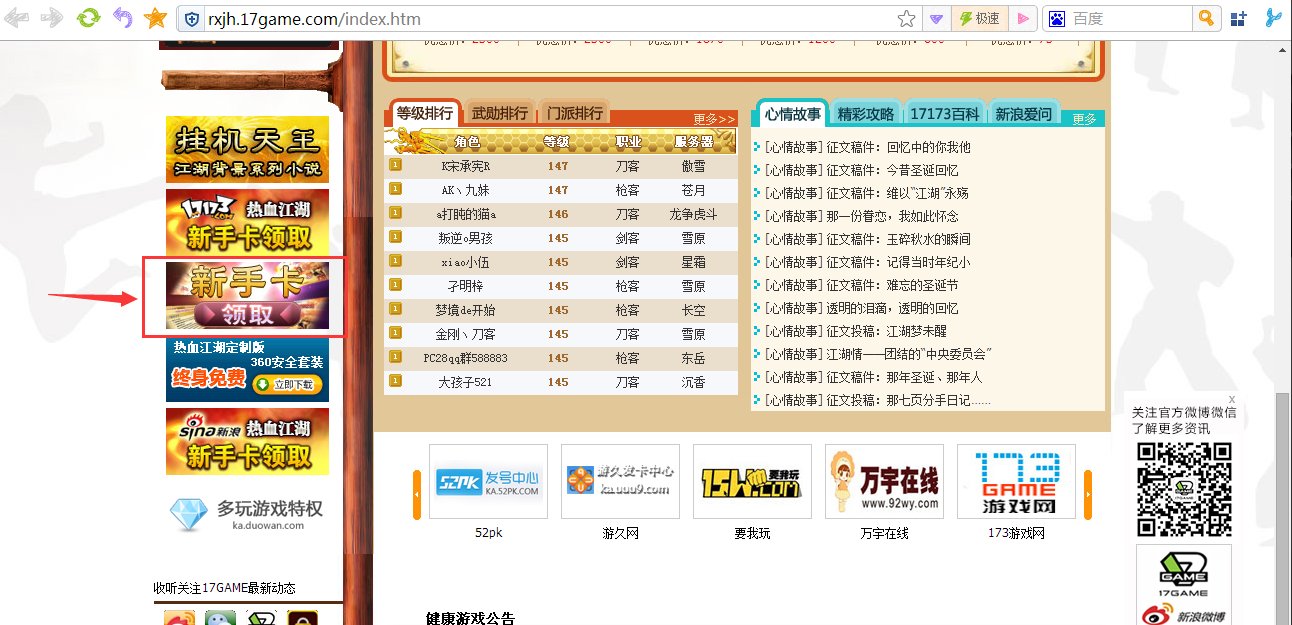The image size is (1292, 625).
Task: Open the 52pk partner logo
Action: click(488, 482)
